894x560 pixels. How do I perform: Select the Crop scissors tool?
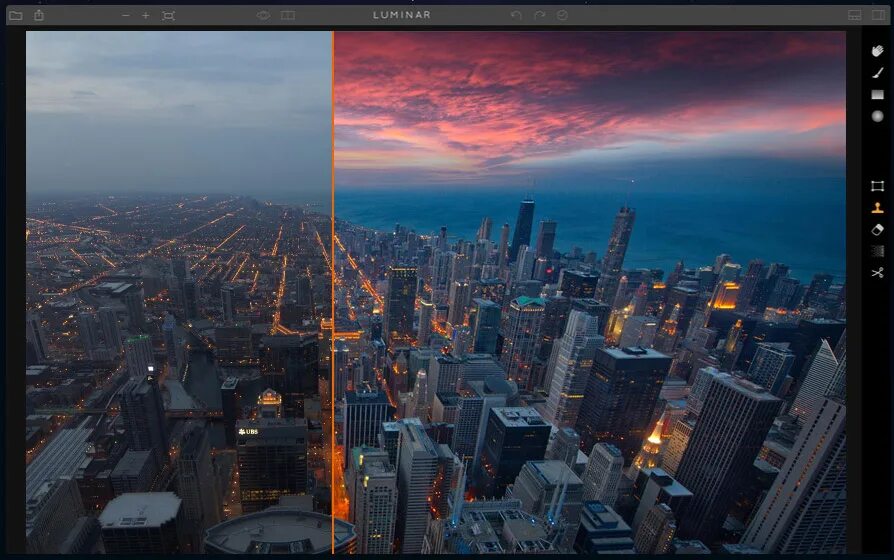pos(877,273)
